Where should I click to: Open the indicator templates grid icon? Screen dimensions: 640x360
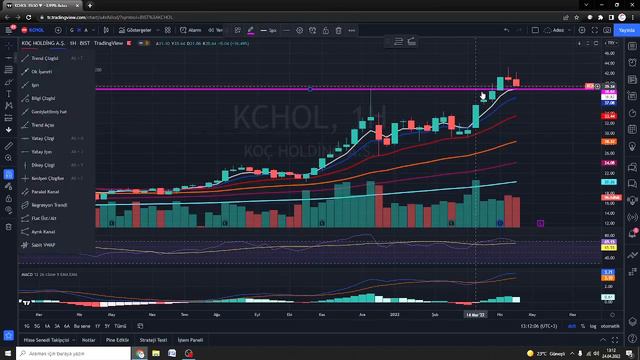[168, 30]
